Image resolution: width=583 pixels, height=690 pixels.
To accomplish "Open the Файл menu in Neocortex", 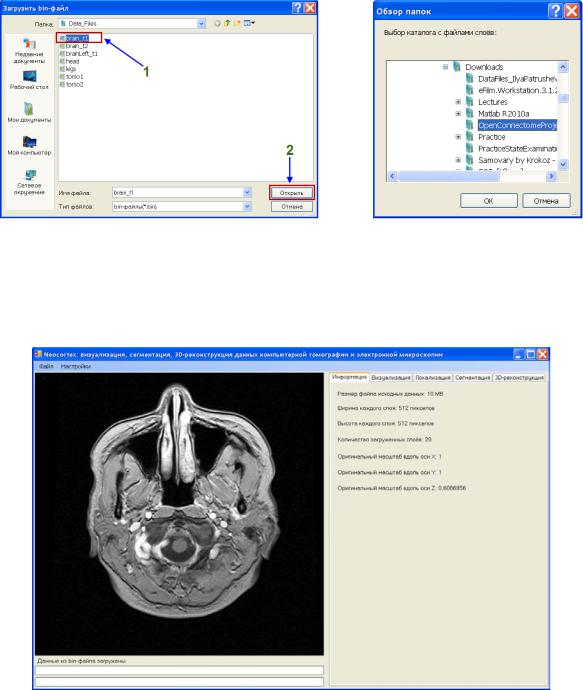I will [x=46, y=366].
